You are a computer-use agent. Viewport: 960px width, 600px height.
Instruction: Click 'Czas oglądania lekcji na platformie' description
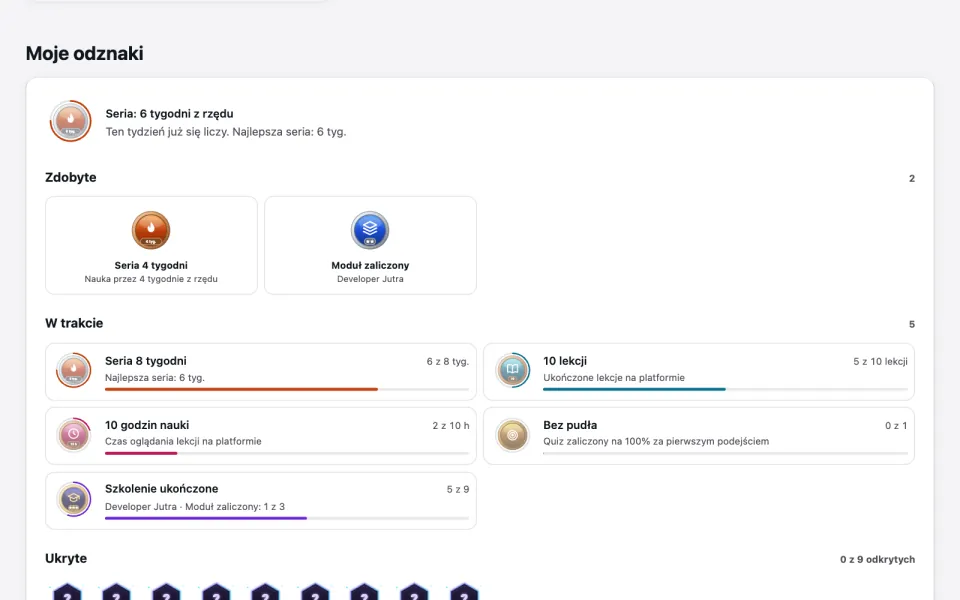click(183, 441)
